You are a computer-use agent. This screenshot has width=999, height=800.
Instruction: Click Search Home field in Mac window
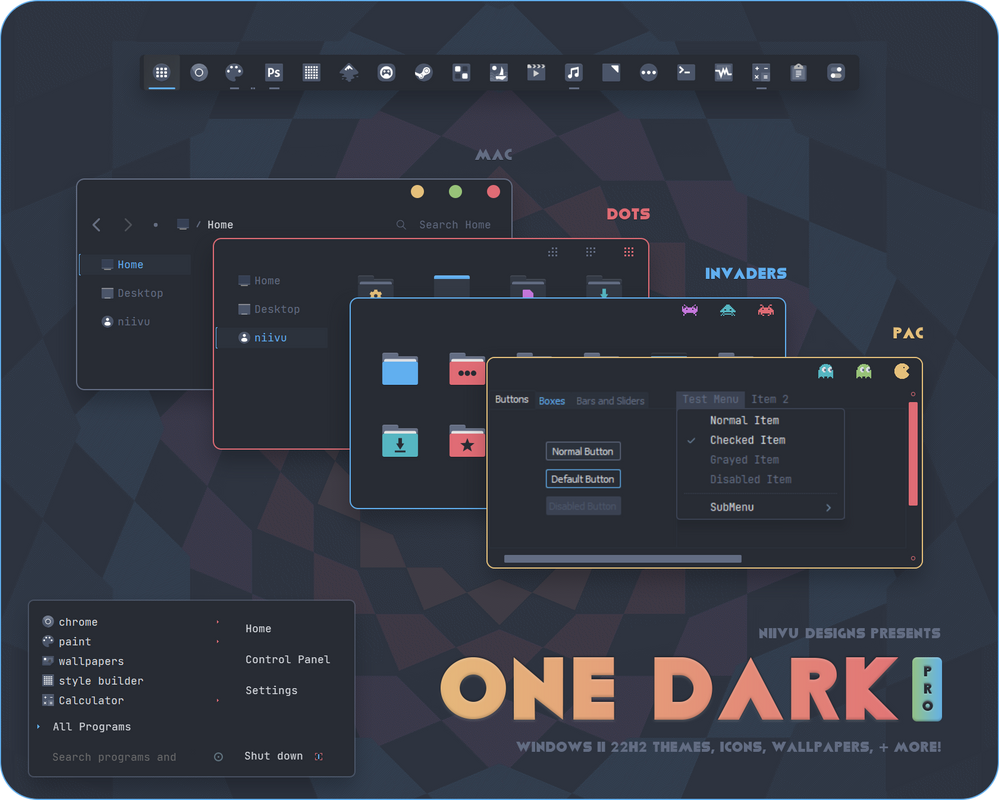(x=454, y=225)
